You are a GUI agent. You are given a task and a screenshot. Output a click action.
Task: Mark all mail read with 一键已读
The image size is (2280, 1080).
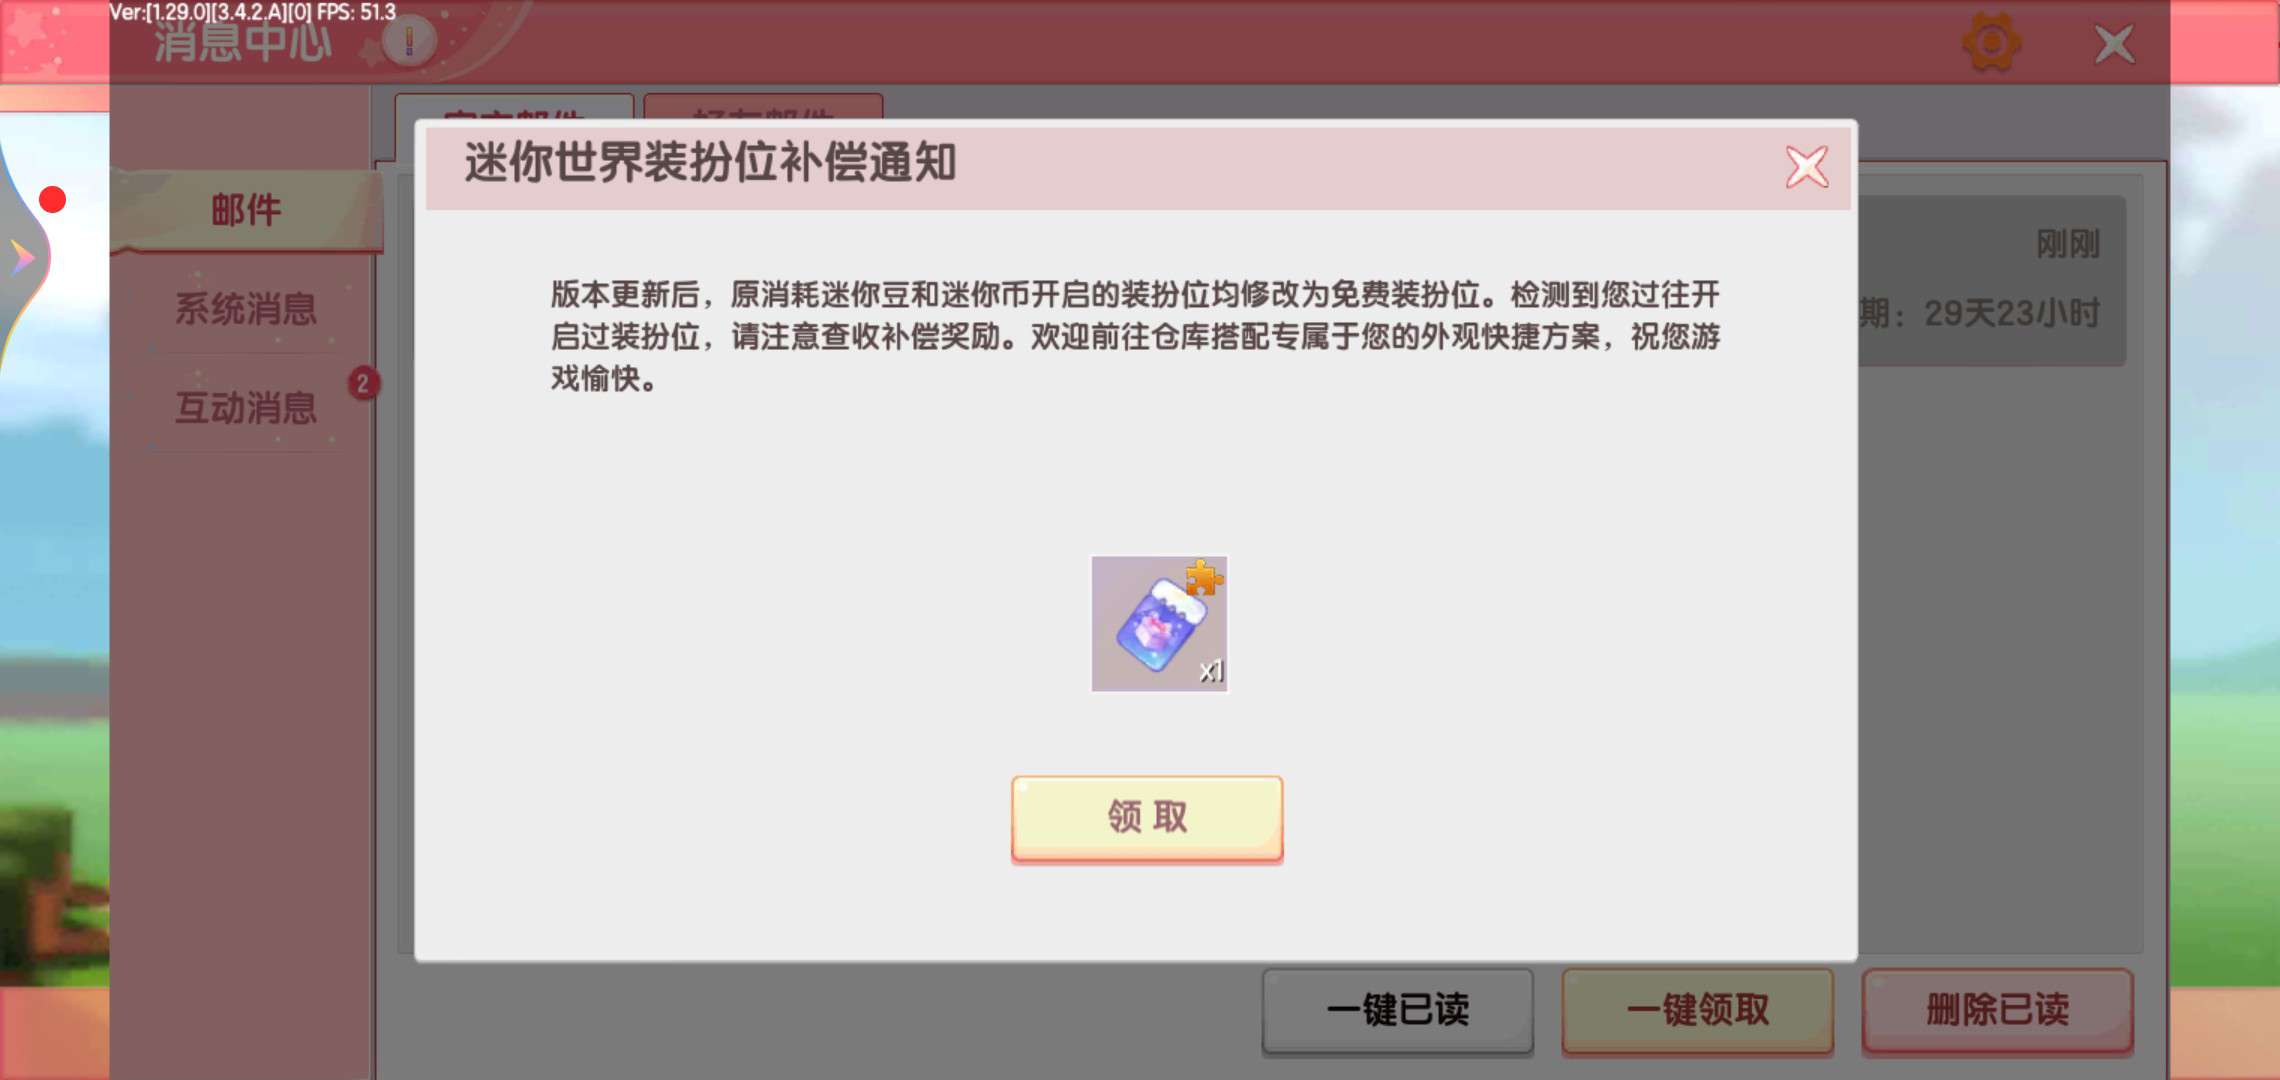click(1397, 1010)
